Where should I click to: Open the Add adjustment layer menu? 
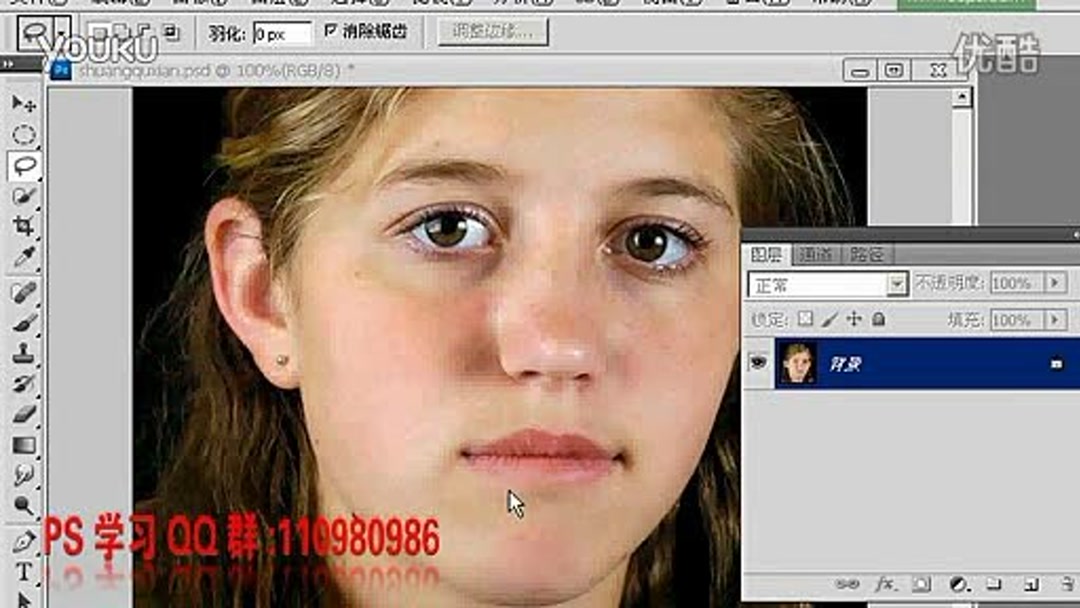pyautogui.click(x=958, y=582)
